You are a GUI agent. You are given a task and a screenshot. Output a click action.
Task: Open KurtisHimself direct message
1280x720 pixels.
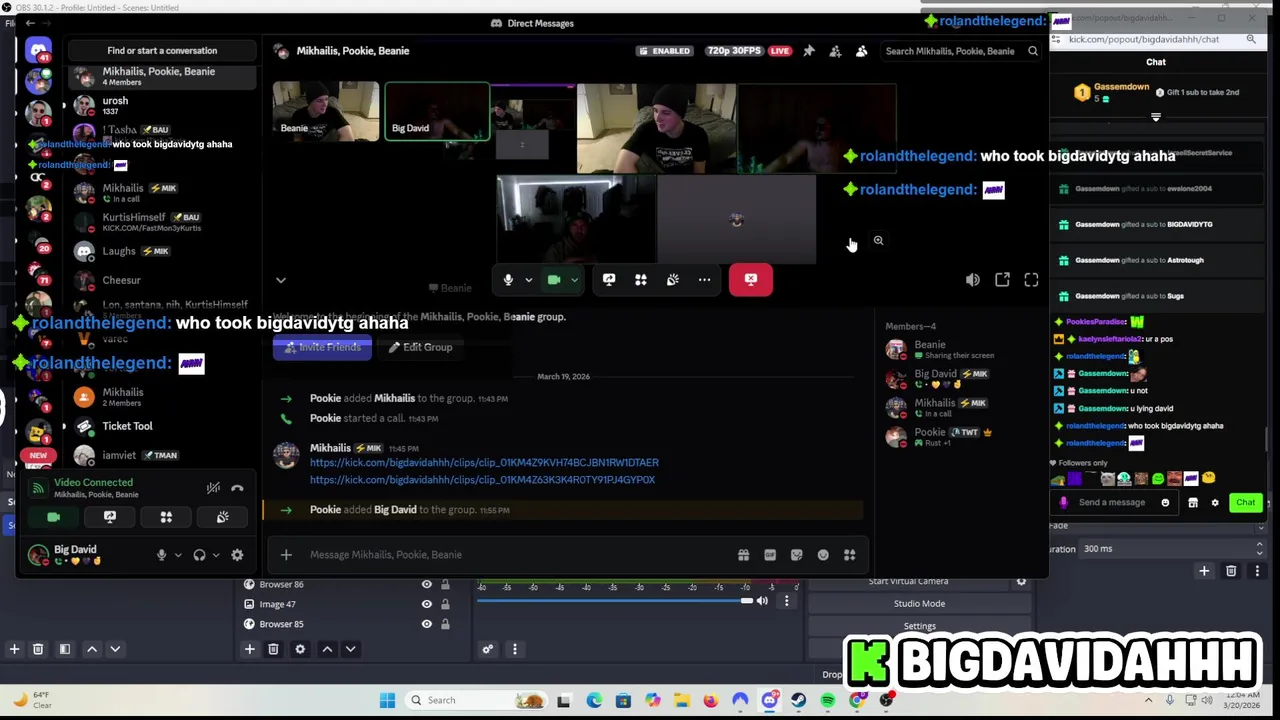coord(162,222)
